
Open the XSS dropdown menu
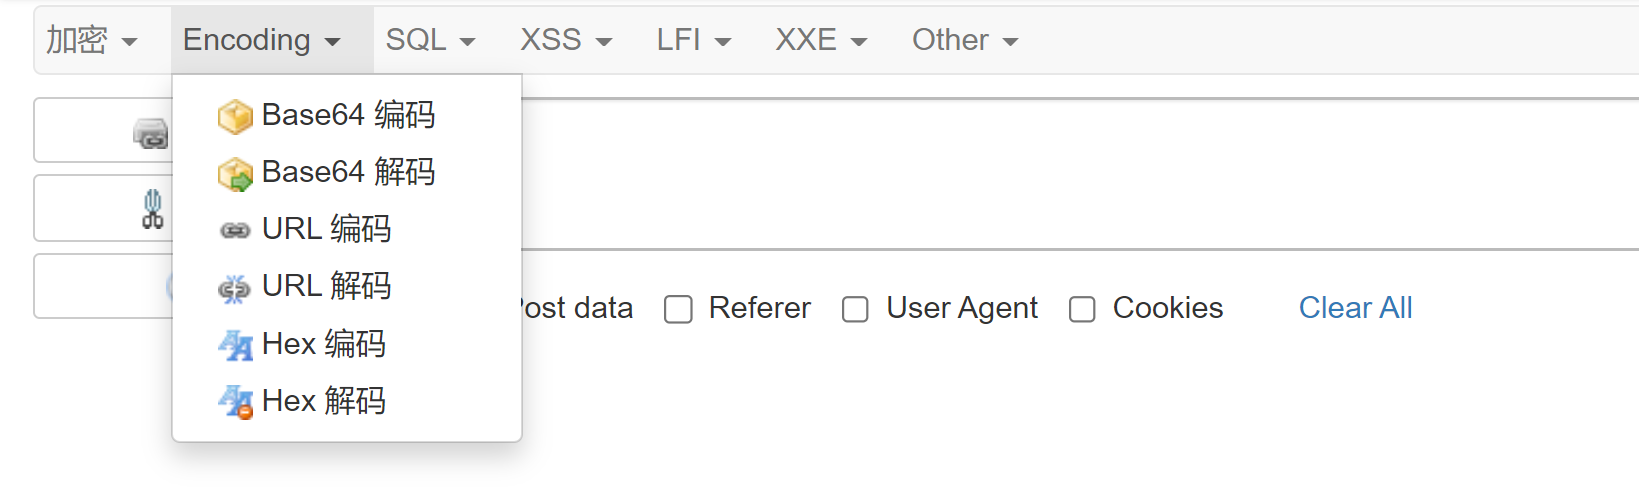click(565, 40)
